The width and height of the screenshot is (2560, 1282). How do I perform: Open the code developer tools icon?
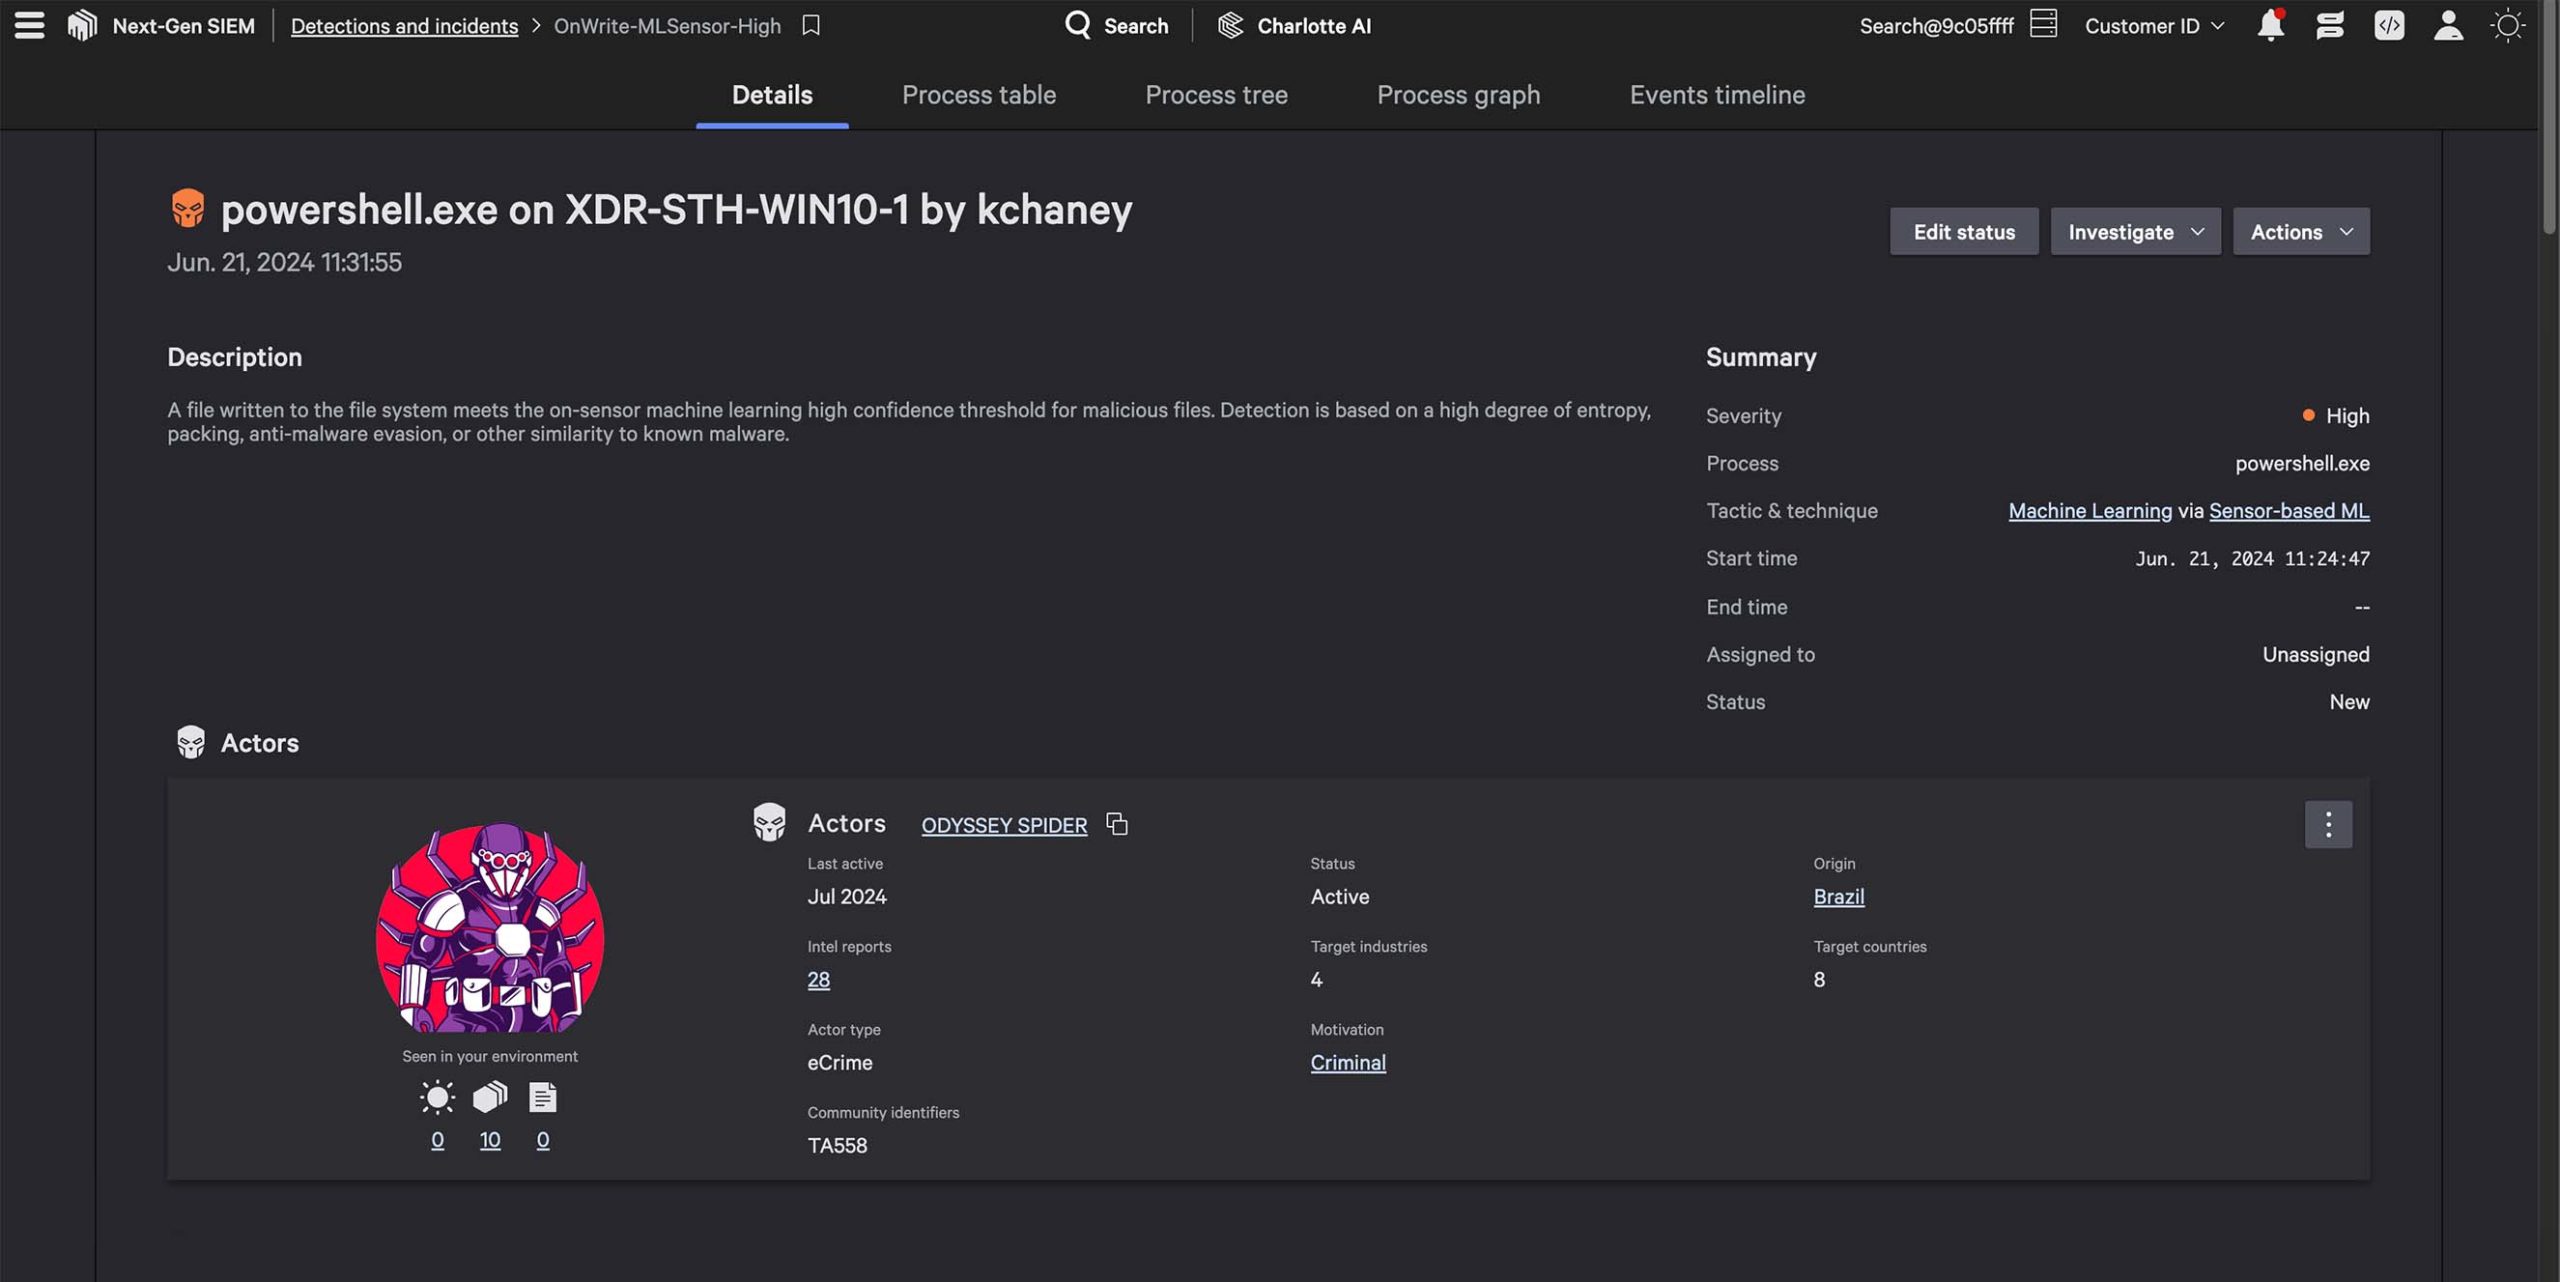[2389, 25]
